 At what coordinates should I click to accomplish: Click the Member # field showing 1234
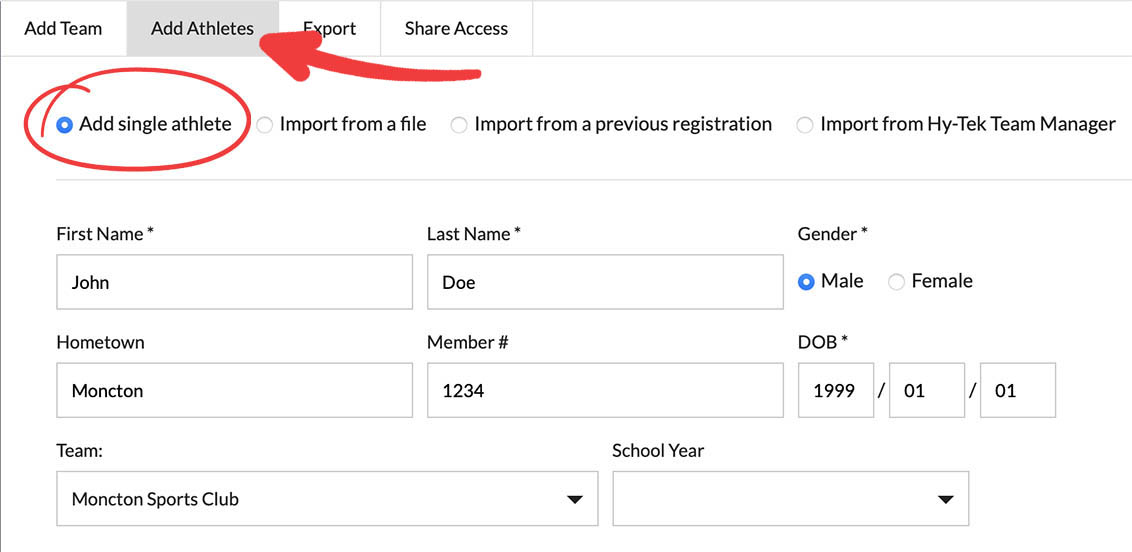[x=604, y=390]
